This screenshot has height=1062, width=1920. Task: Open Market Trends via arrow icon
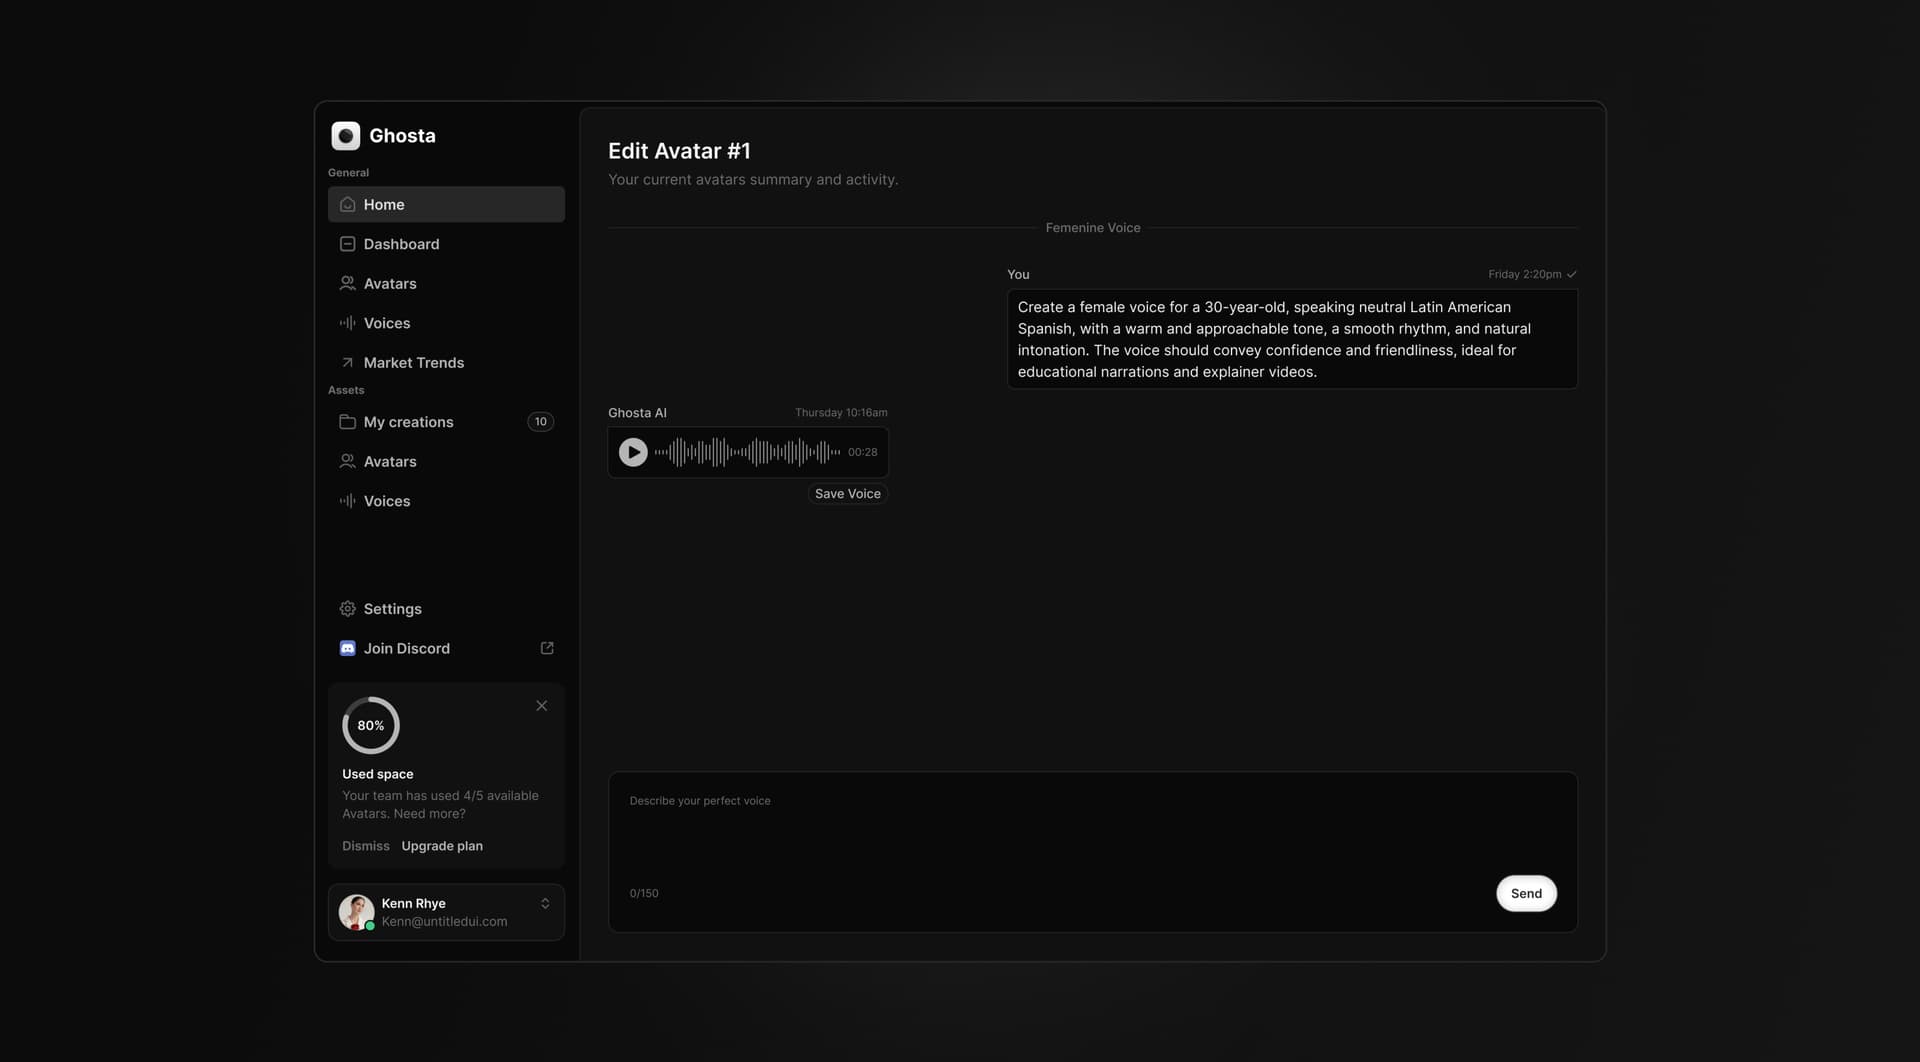click(x=347, y=363)
